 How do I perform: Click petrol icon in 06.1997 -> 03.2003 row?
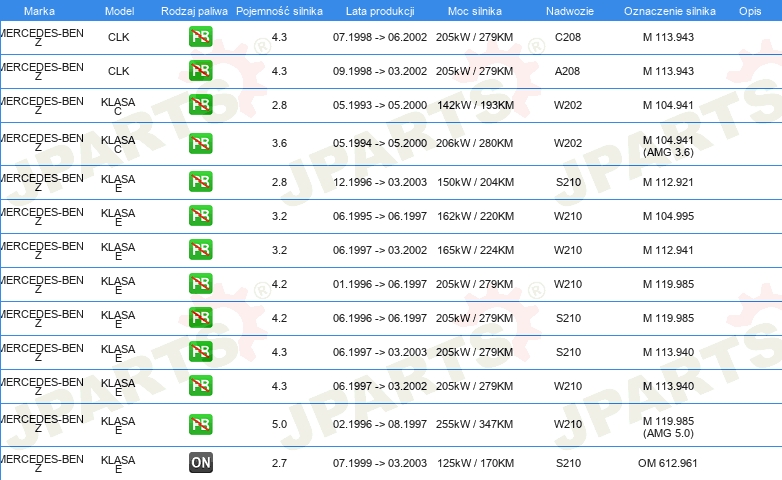(x=200, y=351)
